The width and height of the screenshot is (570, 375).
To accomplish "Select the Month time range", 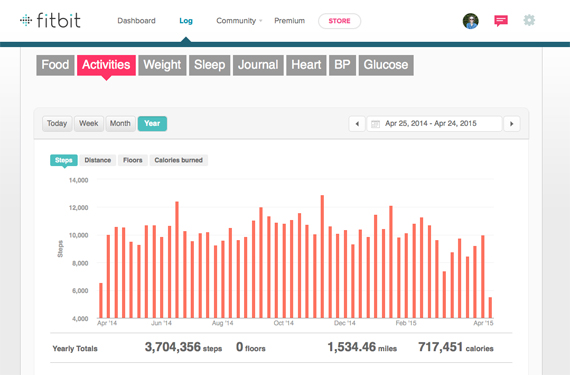I will point(120,124).
